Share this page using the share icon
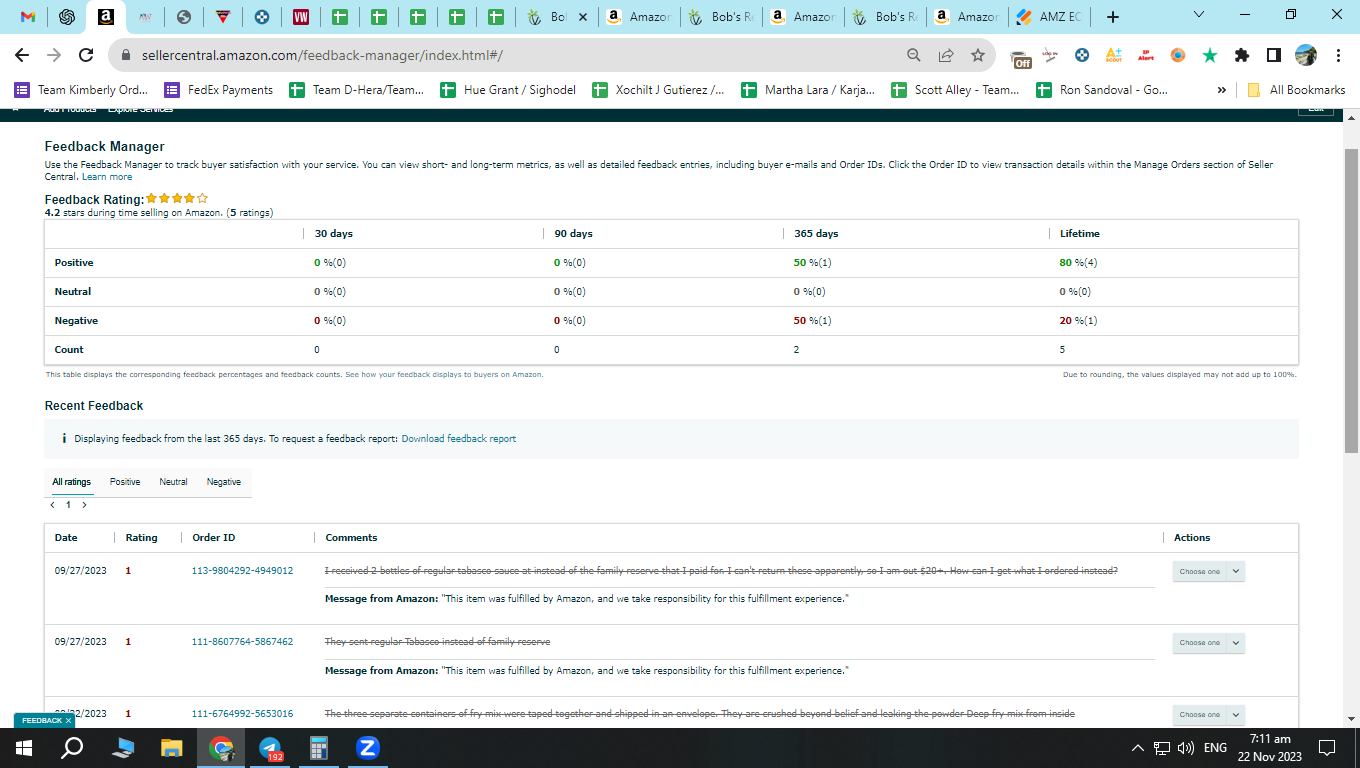This screenshot has width=1360, height=768. point(946,55)
